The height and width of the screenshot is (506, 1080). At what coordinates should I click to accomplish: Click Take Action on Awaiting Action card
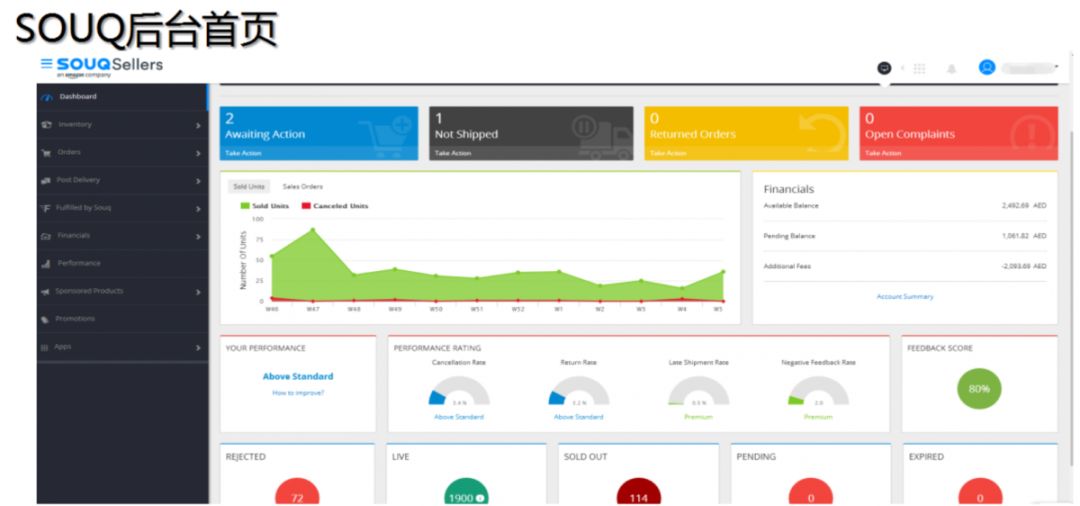[x=243, y=154]
